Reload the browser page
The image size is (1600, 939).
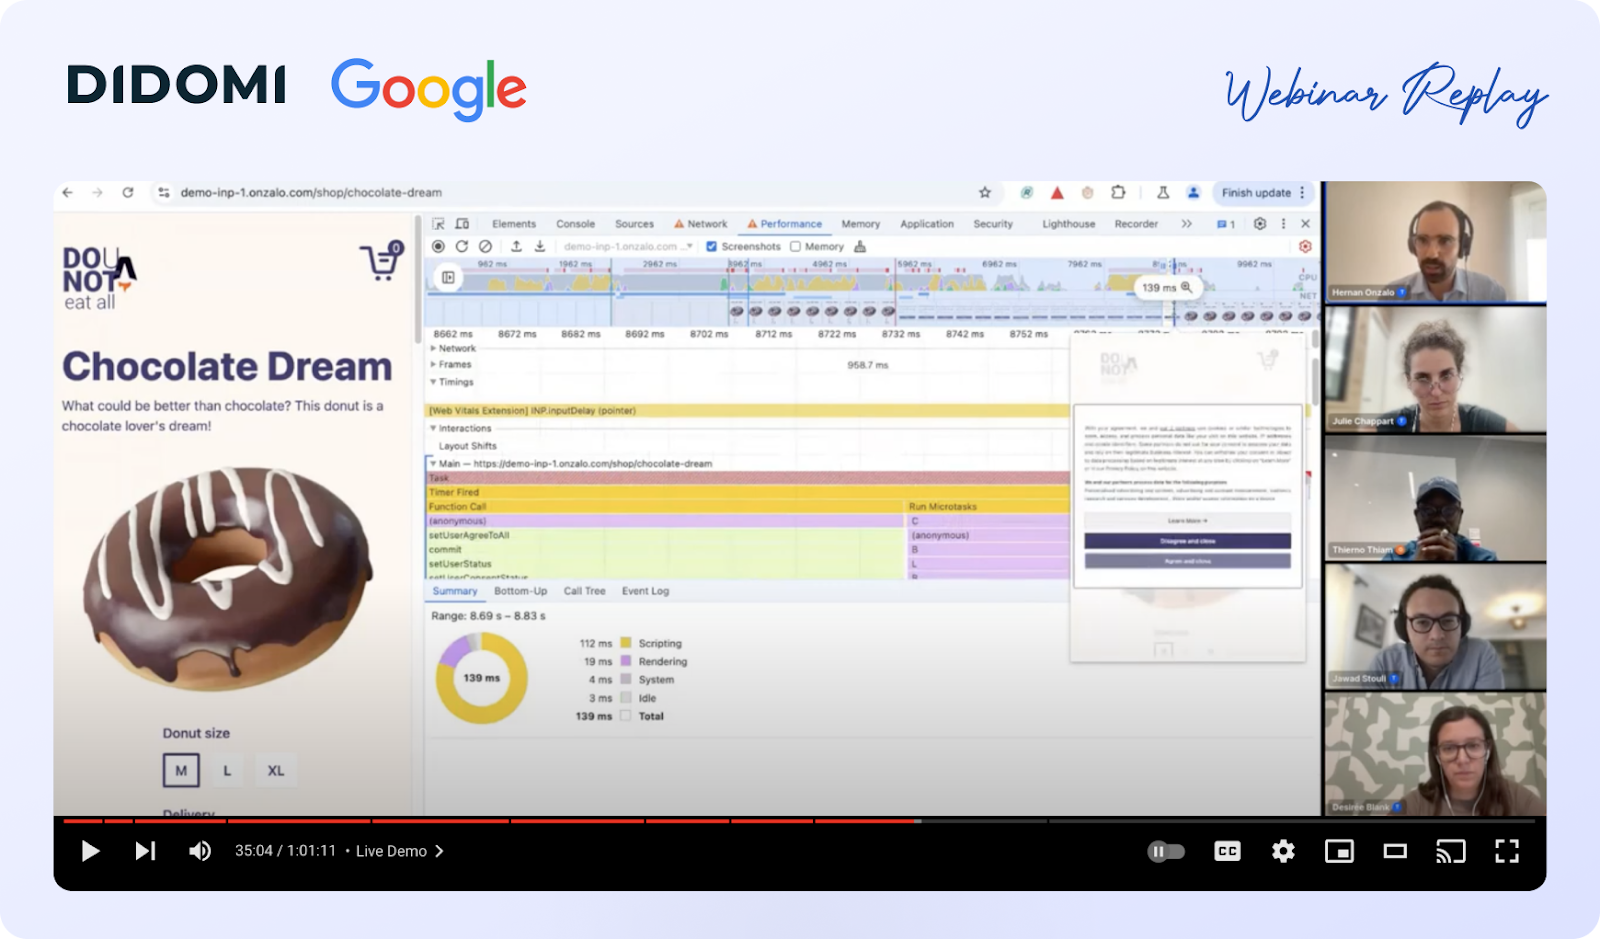(x=128, y=192)
